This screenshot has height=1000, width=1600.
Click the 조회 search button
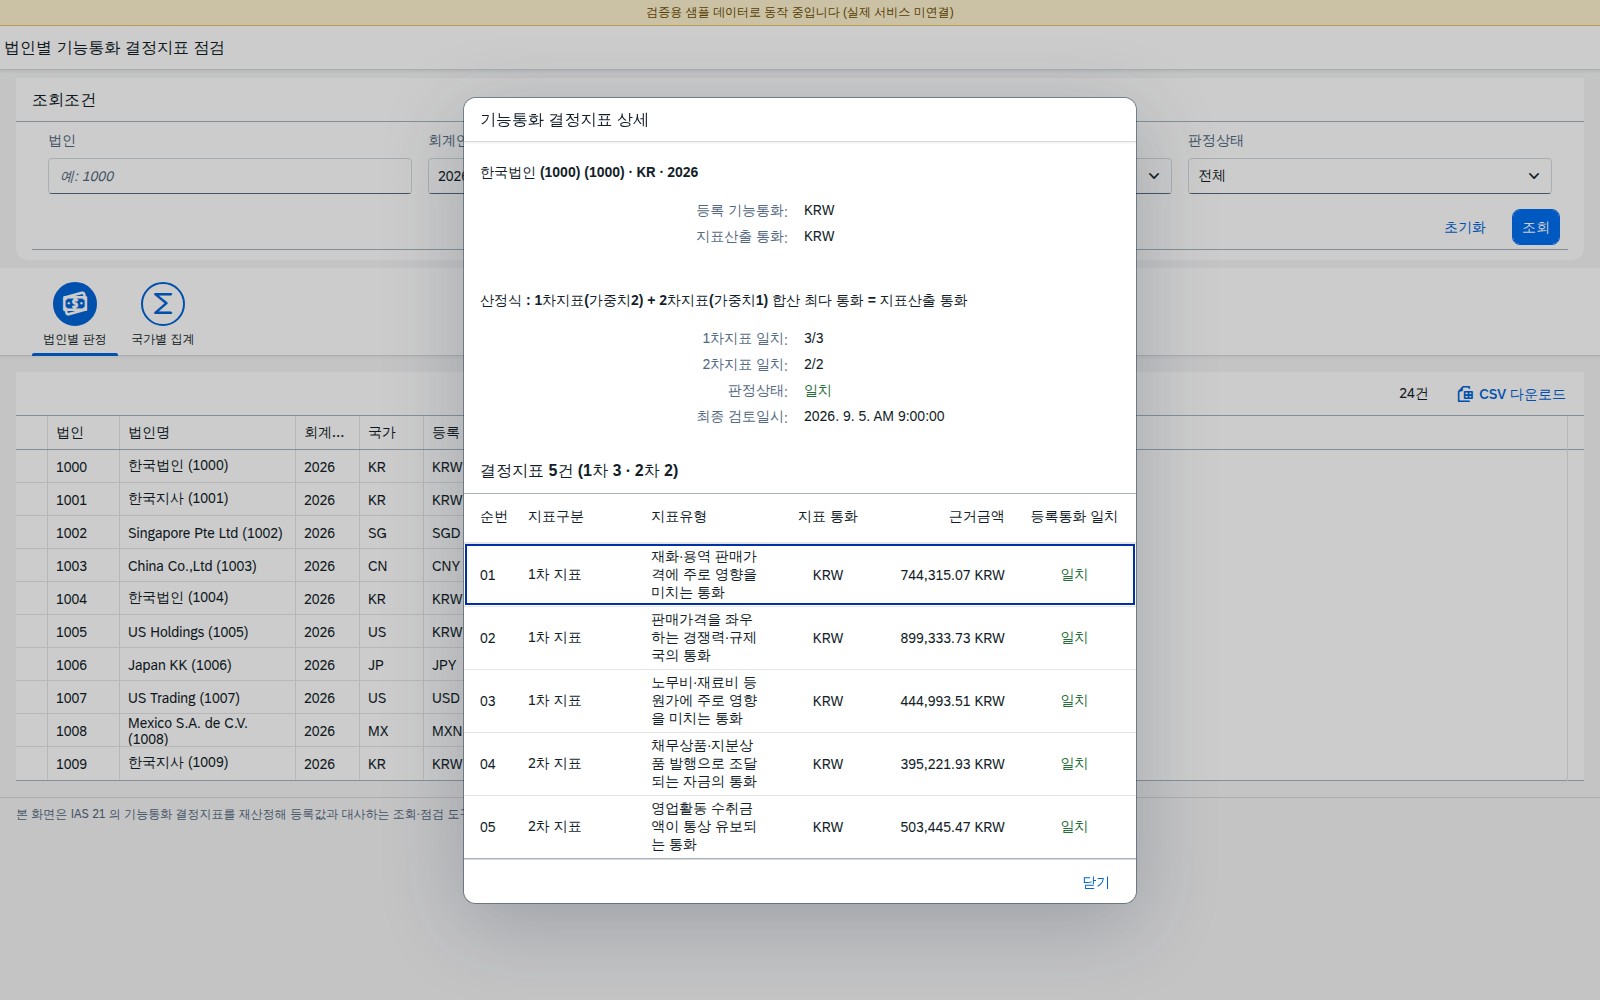pos(1536,227)
